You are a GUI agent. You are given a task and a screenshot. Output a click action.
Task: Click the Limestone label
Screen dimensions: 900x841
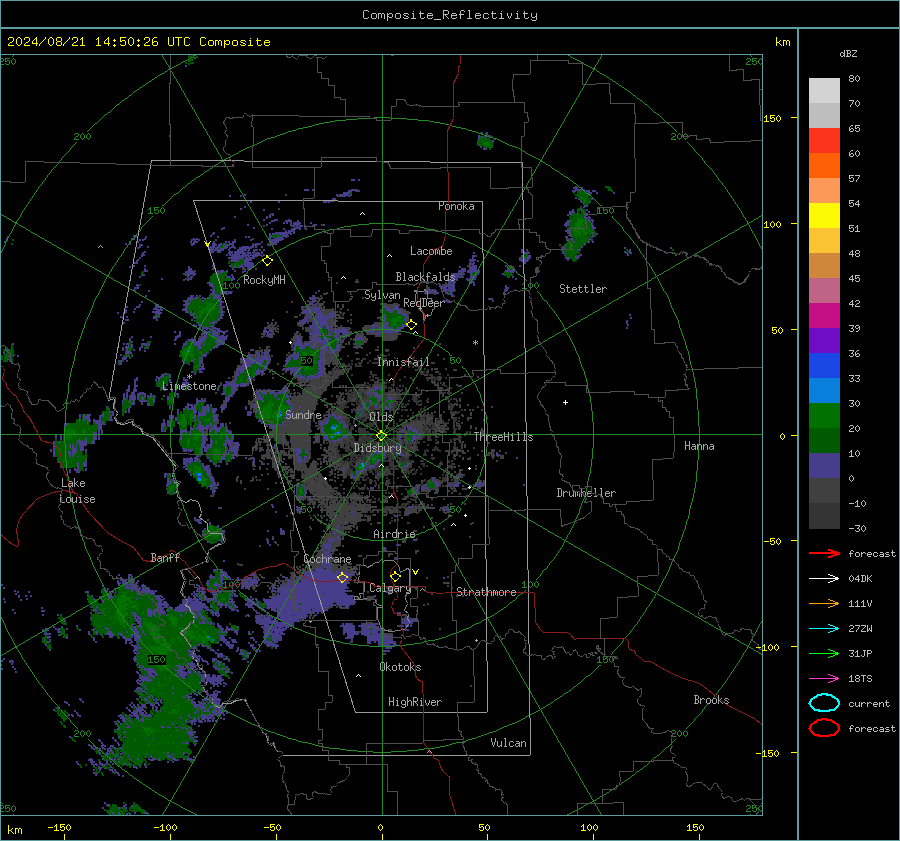click(x=189, y=386)
